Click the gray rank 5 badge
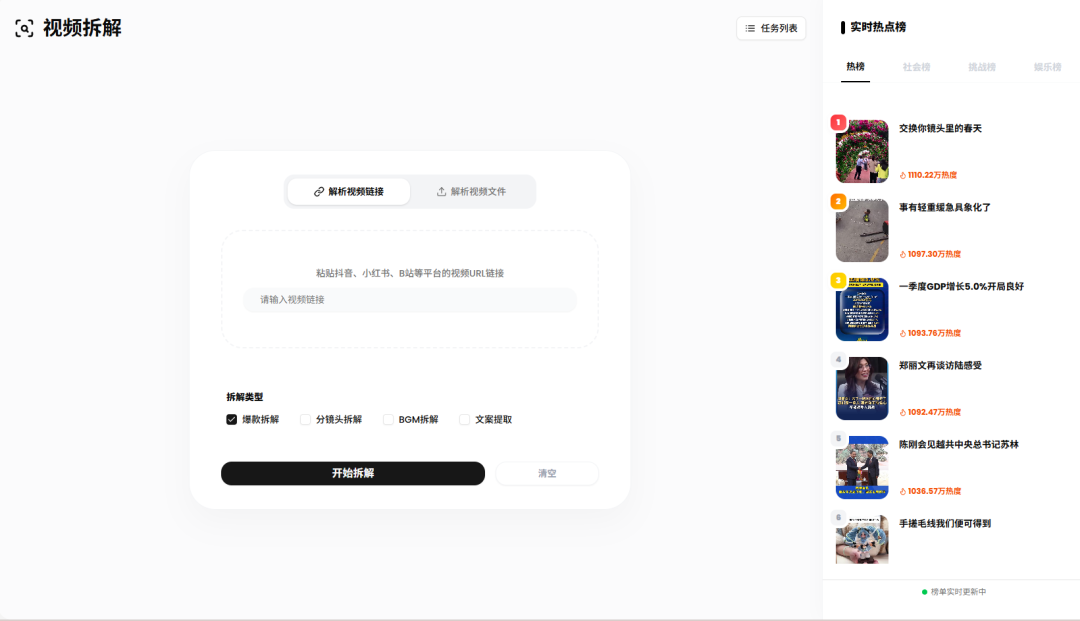1080x621 pixels. point(838,439)
